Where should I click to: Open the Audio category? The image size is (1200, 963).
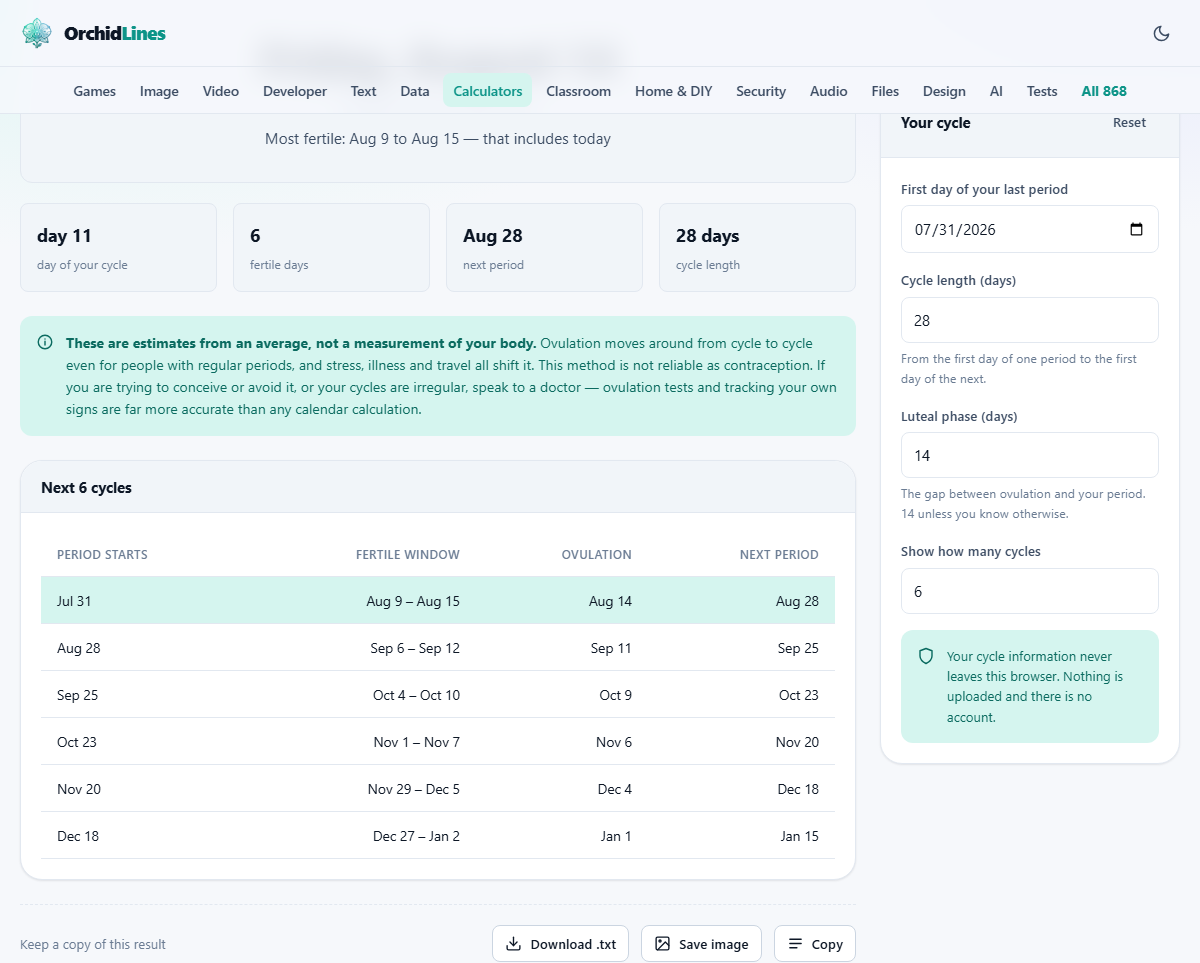click(829, 91)
